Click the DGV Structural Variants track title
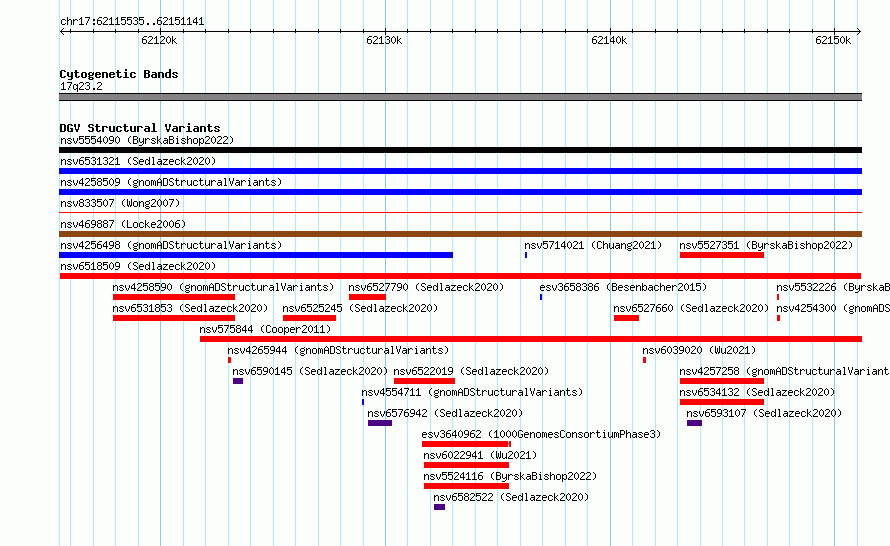The width and height of the screenshot is (890, 546). point(140,128)
